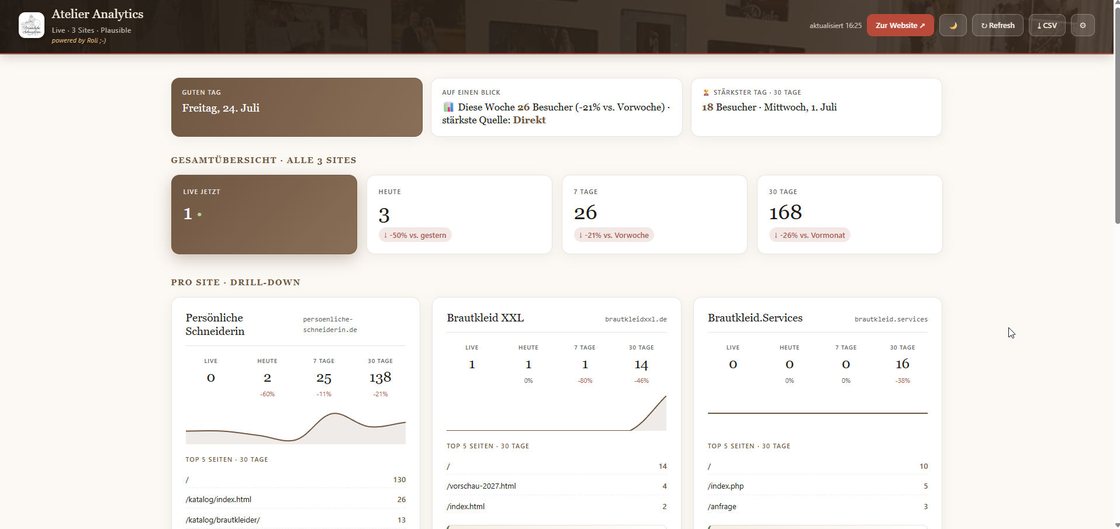Click the bar chart emoji in Auf einen Blick
The image size is (1120, 529).
(x=449, y=107)
